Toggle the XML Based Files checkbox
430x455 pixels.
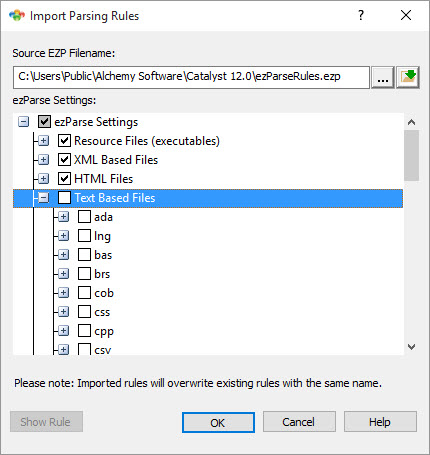(x=64, y=160)
